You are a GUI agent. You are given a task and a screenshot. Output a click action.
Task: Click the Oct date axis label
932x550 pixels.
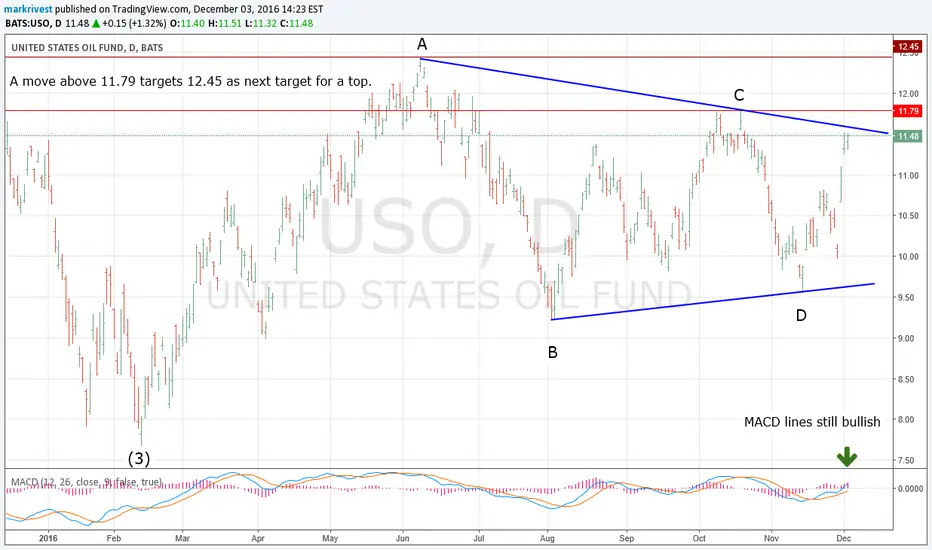pyautogui.click(x=699, y=538)
